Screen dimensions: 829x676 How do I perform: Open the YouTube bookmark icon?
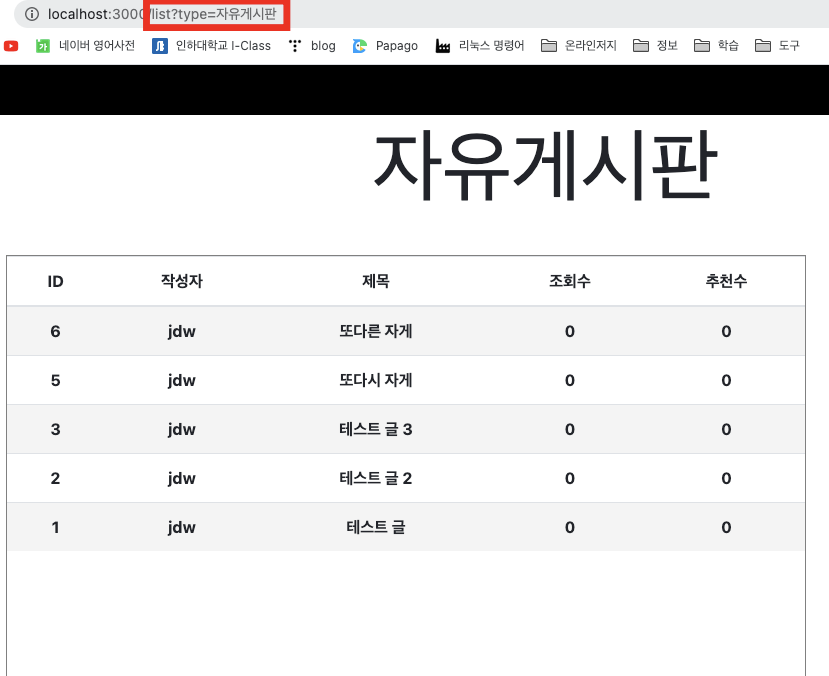click(11, 46)
